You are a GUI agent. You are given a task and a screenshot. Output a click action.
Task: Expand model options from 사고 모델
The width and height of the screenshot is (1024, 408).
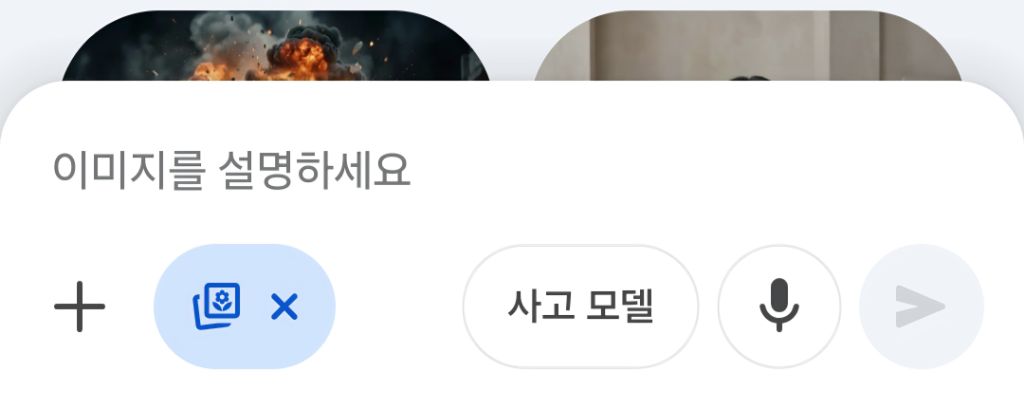581,306
